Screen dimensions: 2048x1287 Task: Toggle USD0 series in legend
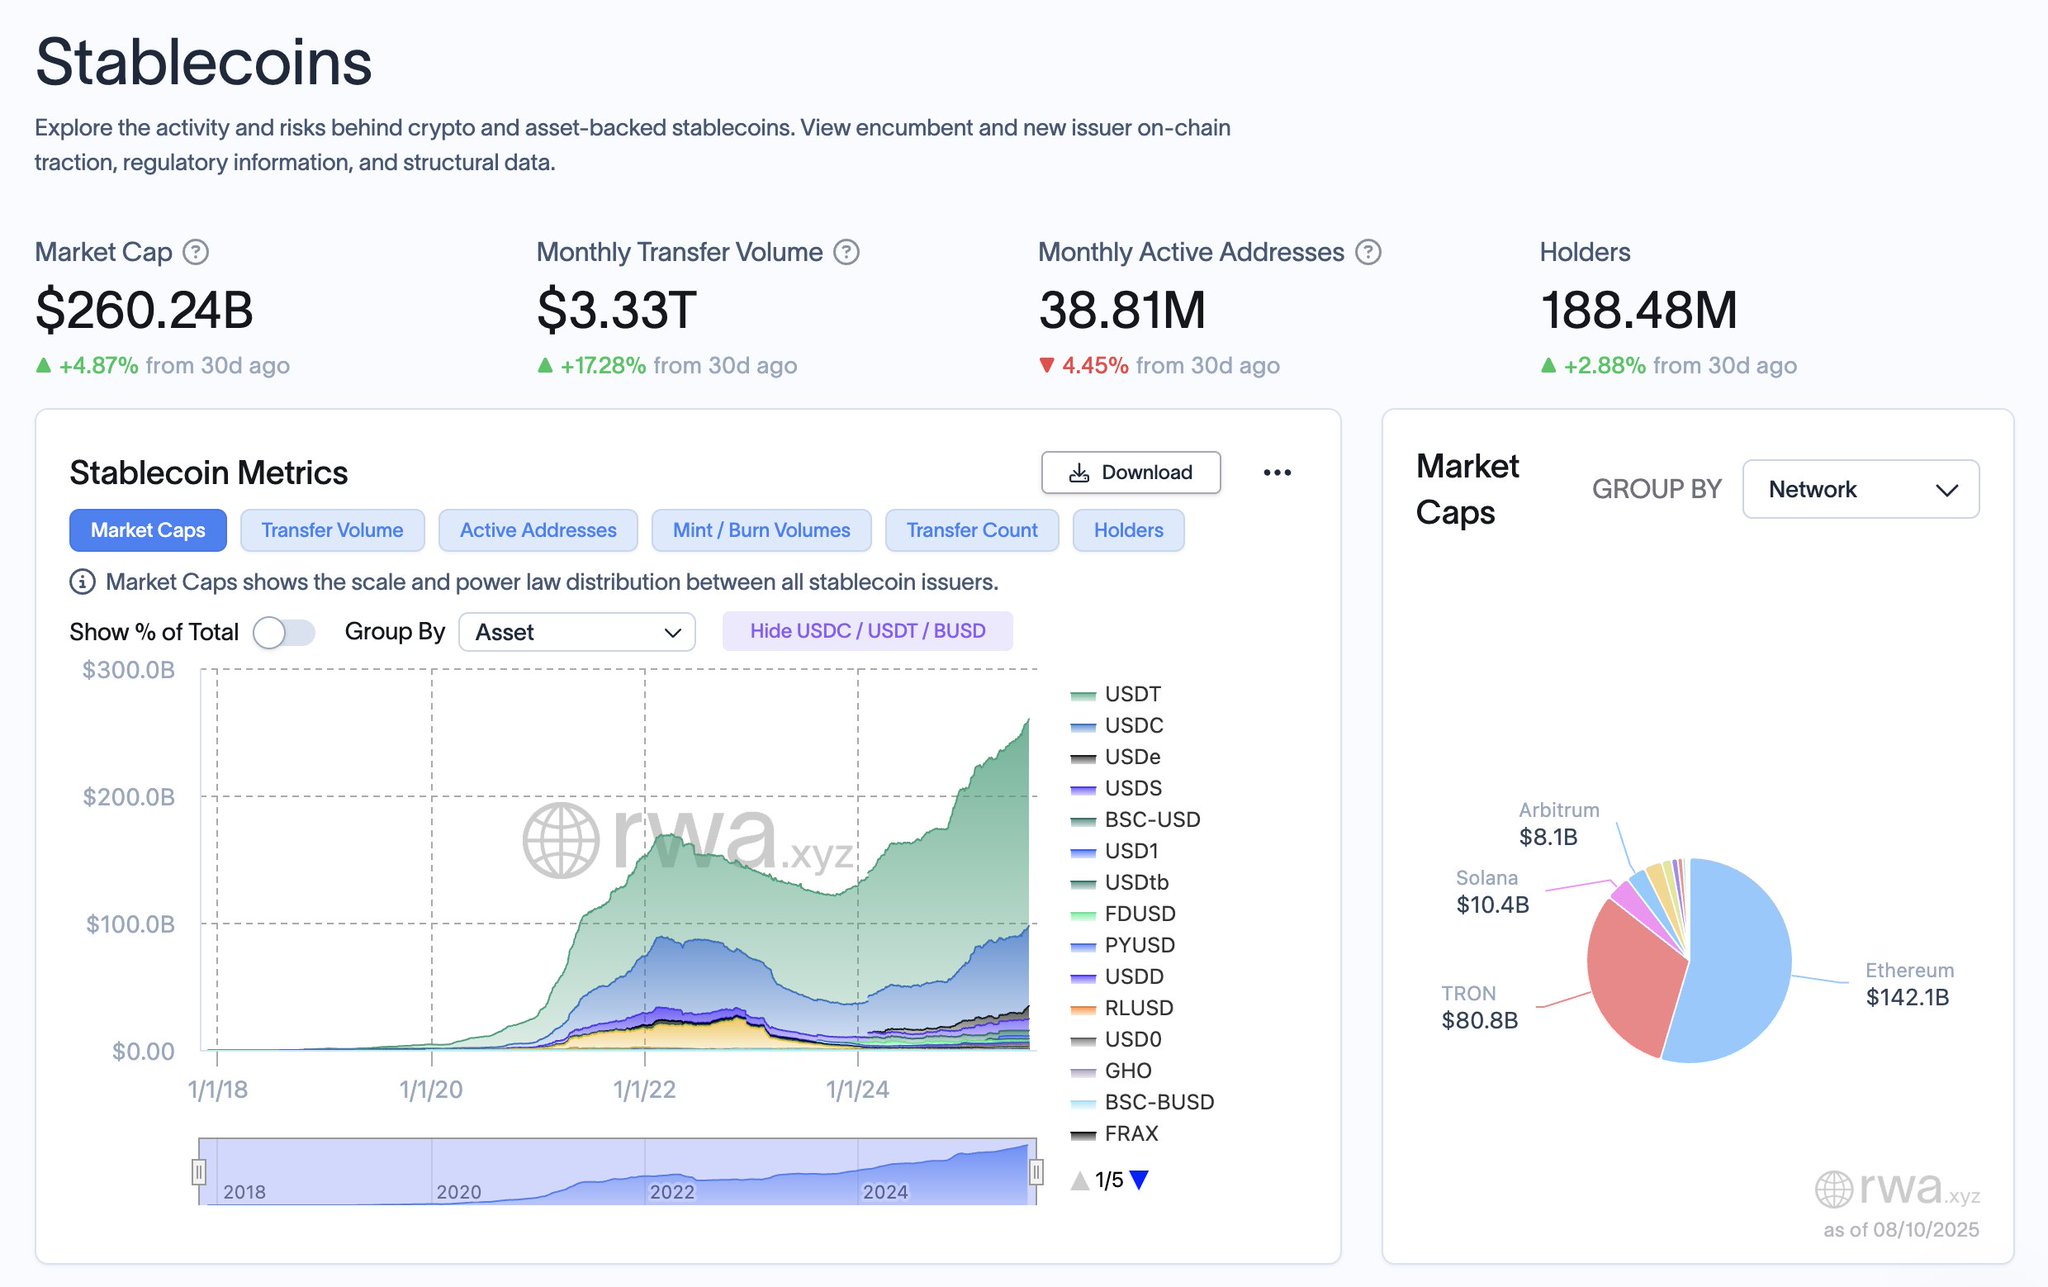point(1116,1039)
